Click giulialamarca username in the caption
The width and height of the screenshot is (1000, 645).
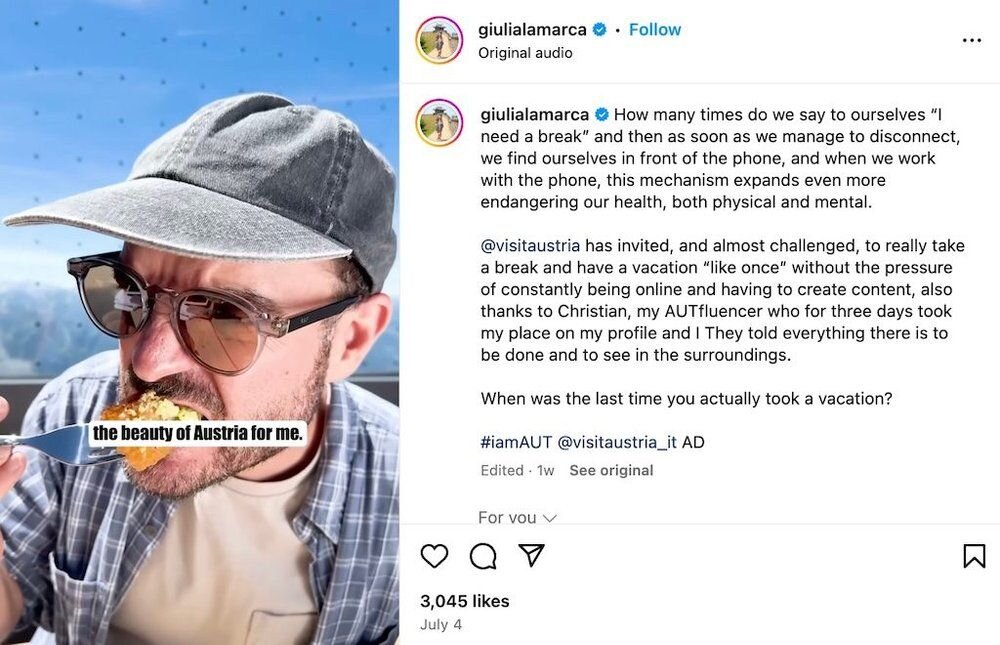[534, 115]
